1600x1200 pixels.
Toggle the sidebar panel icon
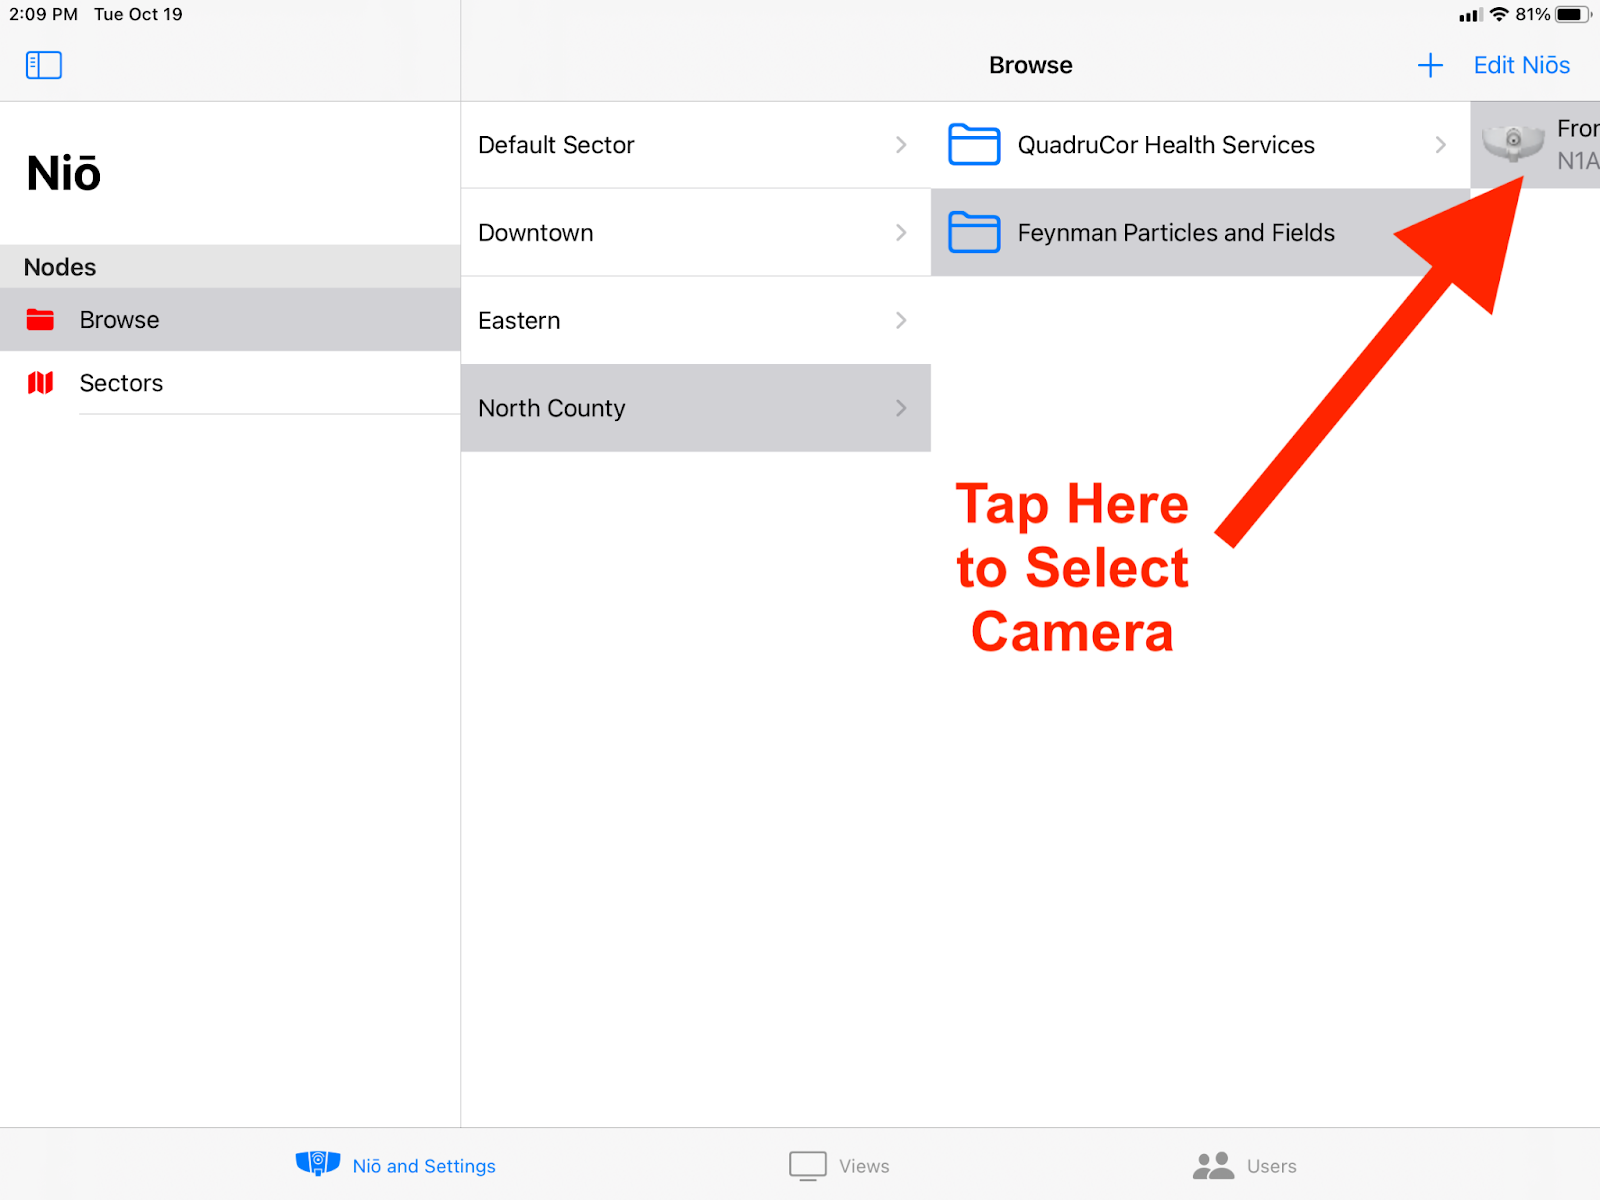43,65
